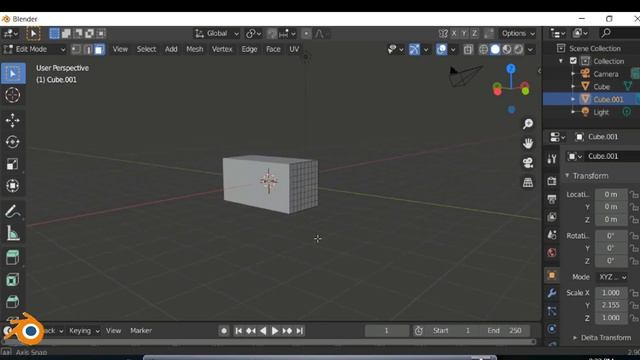Click the pan view hand icon
Viewport: 640px width, 360px height.
click(x=528, y=143)
